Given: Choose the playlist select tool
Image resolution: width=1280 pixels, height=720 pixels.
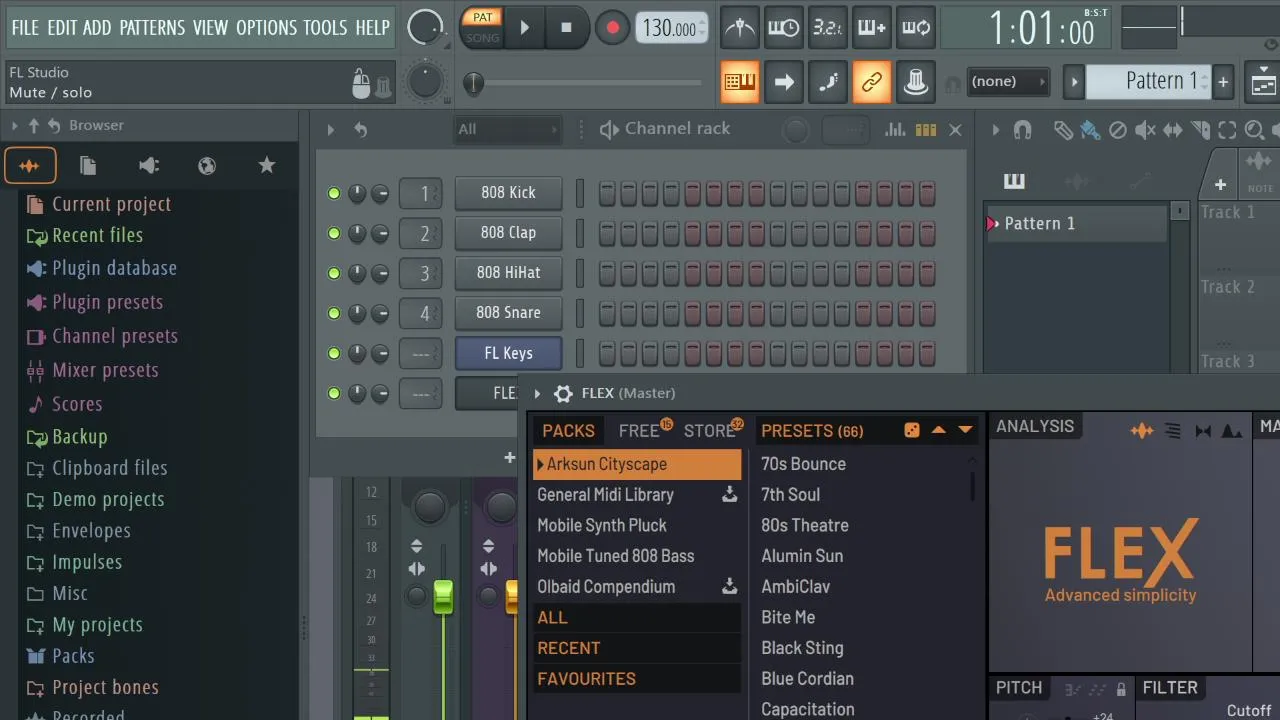Looking at the screenshot, I should coord(1227,130).
